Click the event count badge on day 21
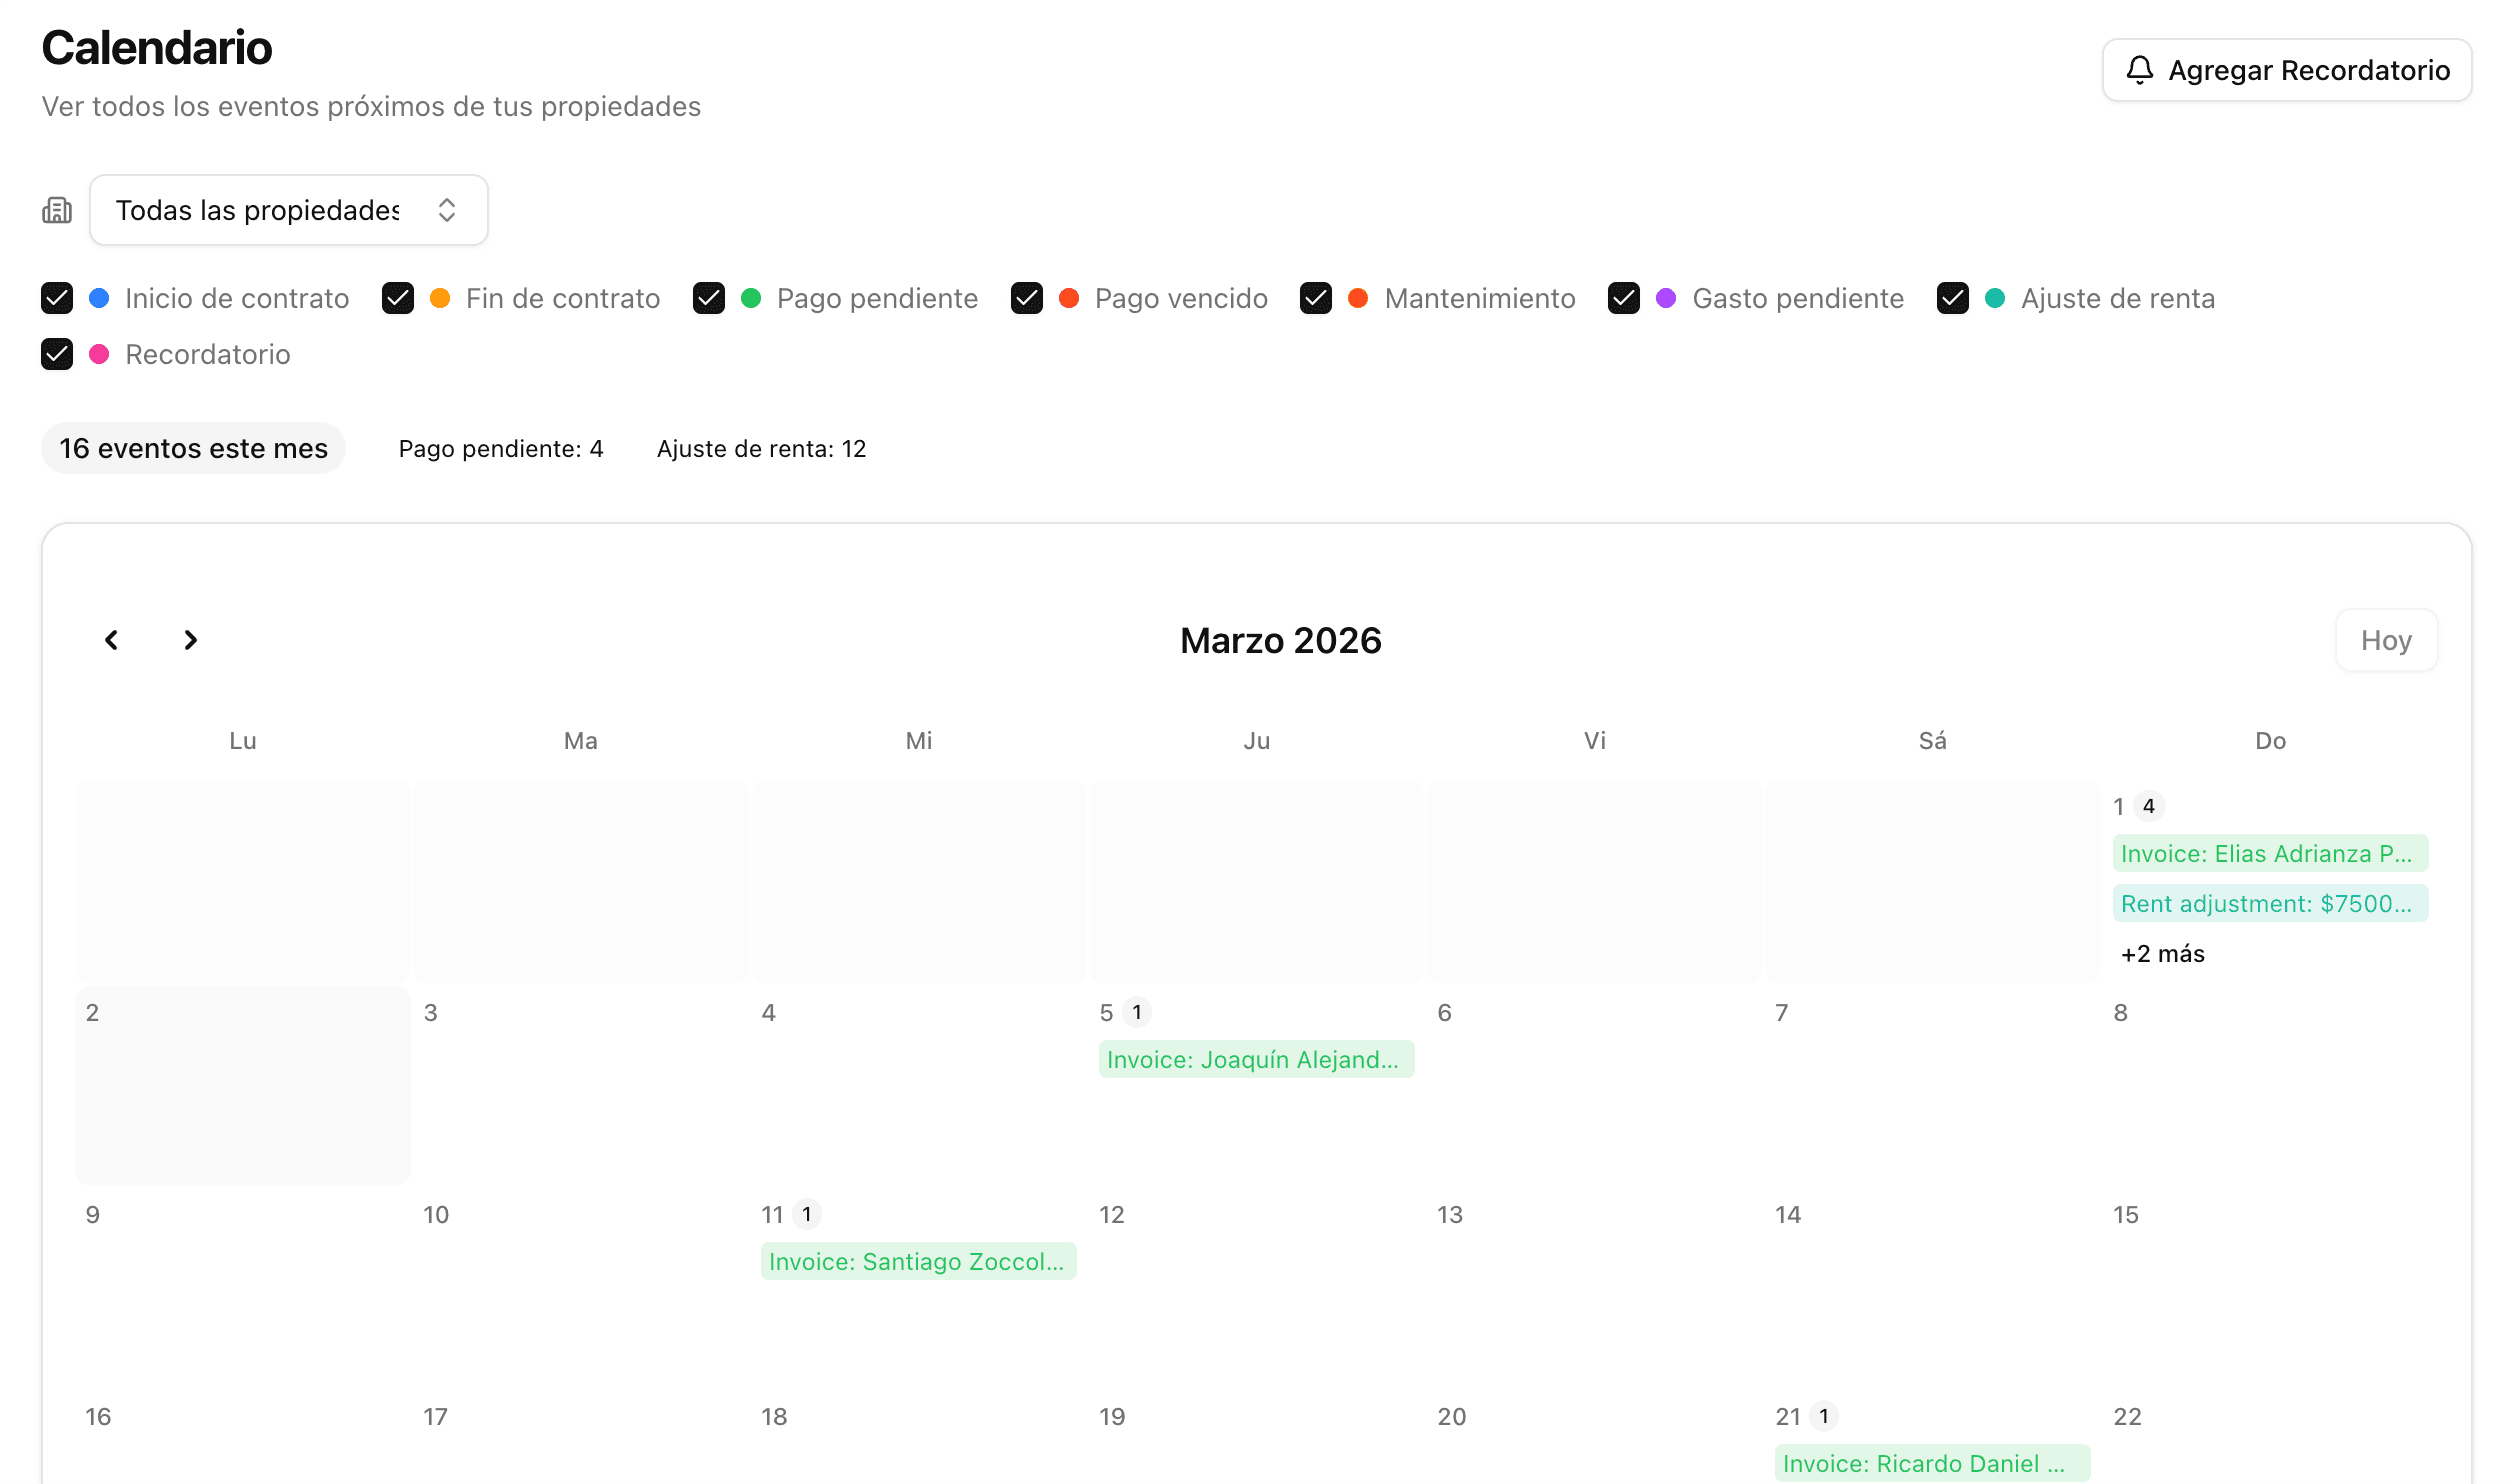 tap(1824, 1416)
